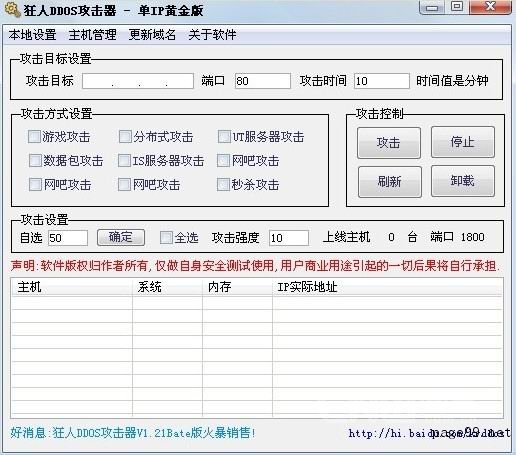Click the 刷新 button

point(389,182)
